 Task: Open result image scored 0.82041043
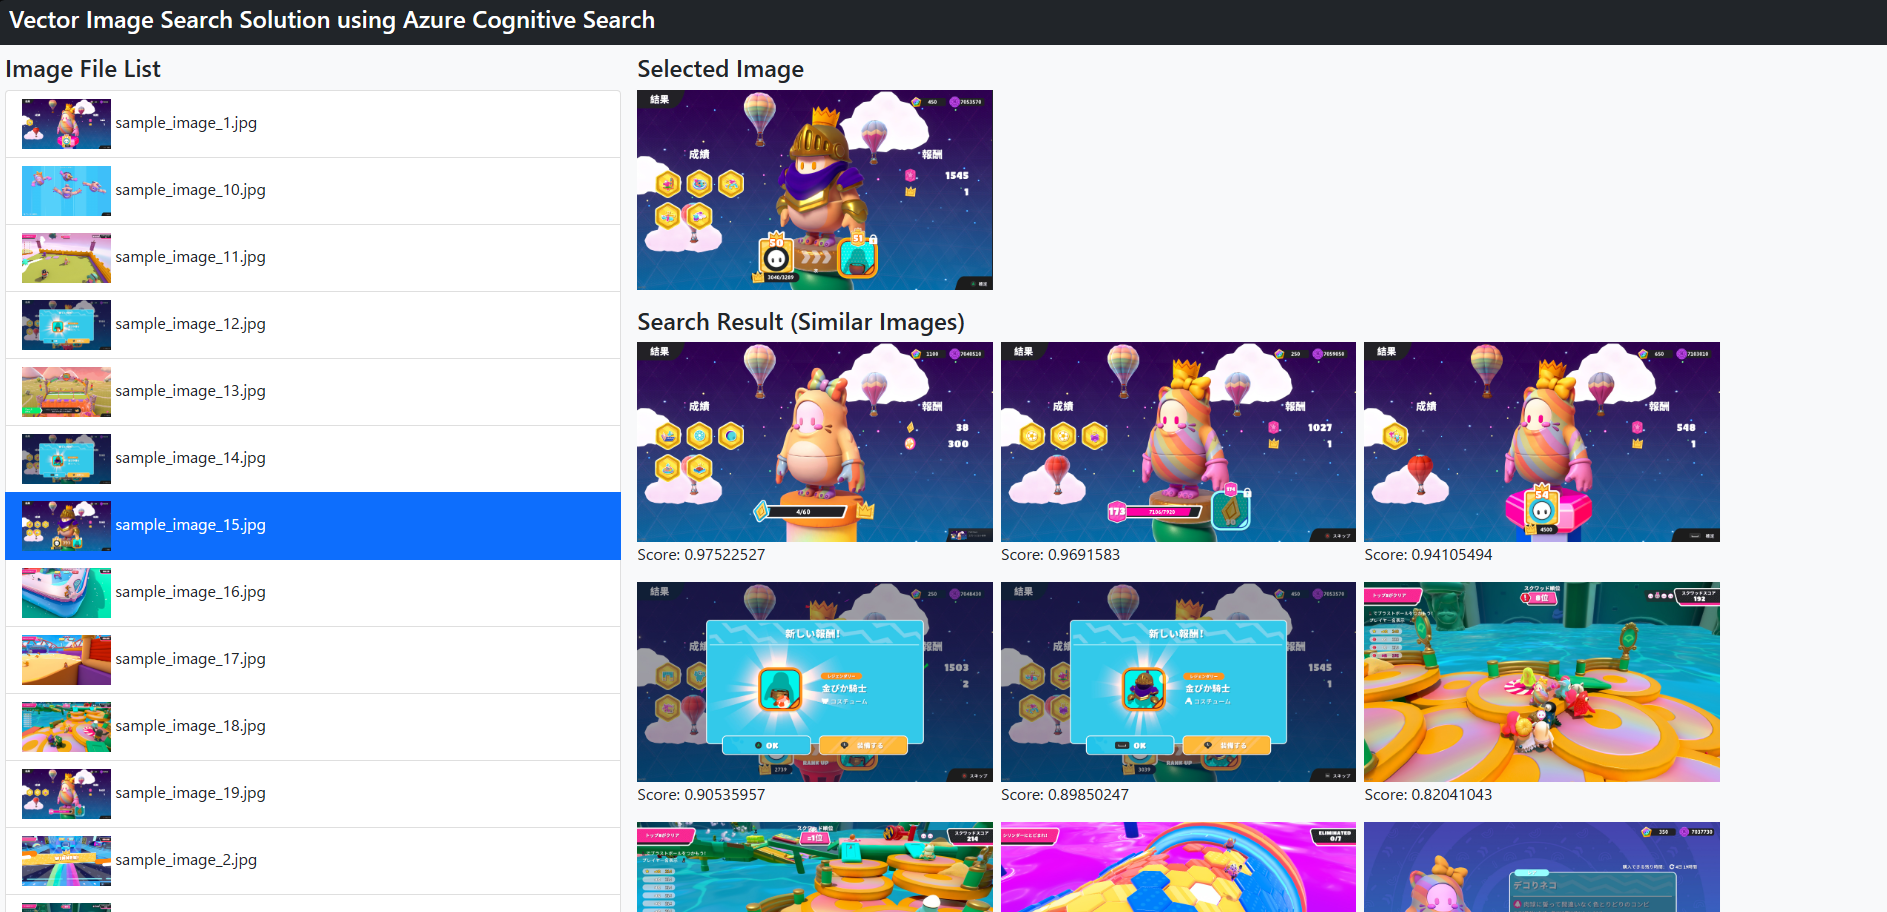(x=1542, y=682)
